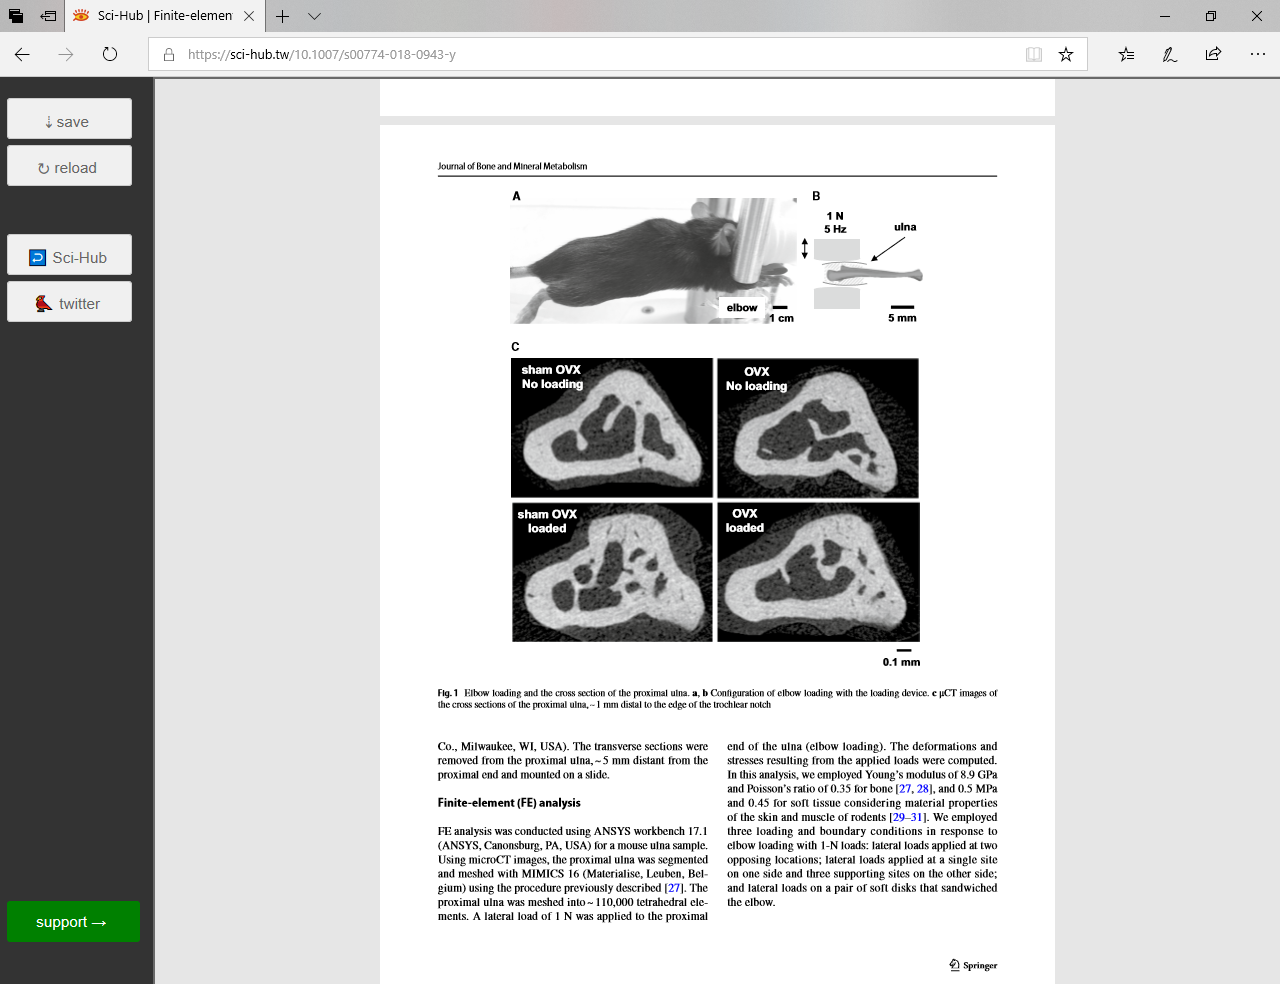Click the Add notes pen icon
Image resolution: width=1280 pixels, height=984 pixels.
pyautogui.click(x=1169, y=54)
